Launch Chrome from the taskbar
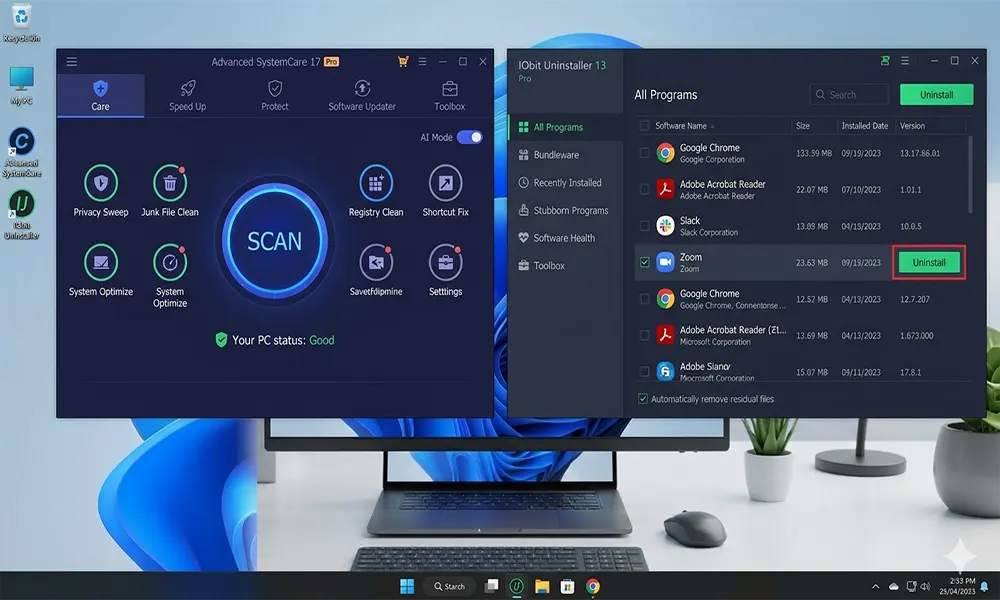Image resolution: width=1000 pixels, height=600 pixels. [592, 586]
